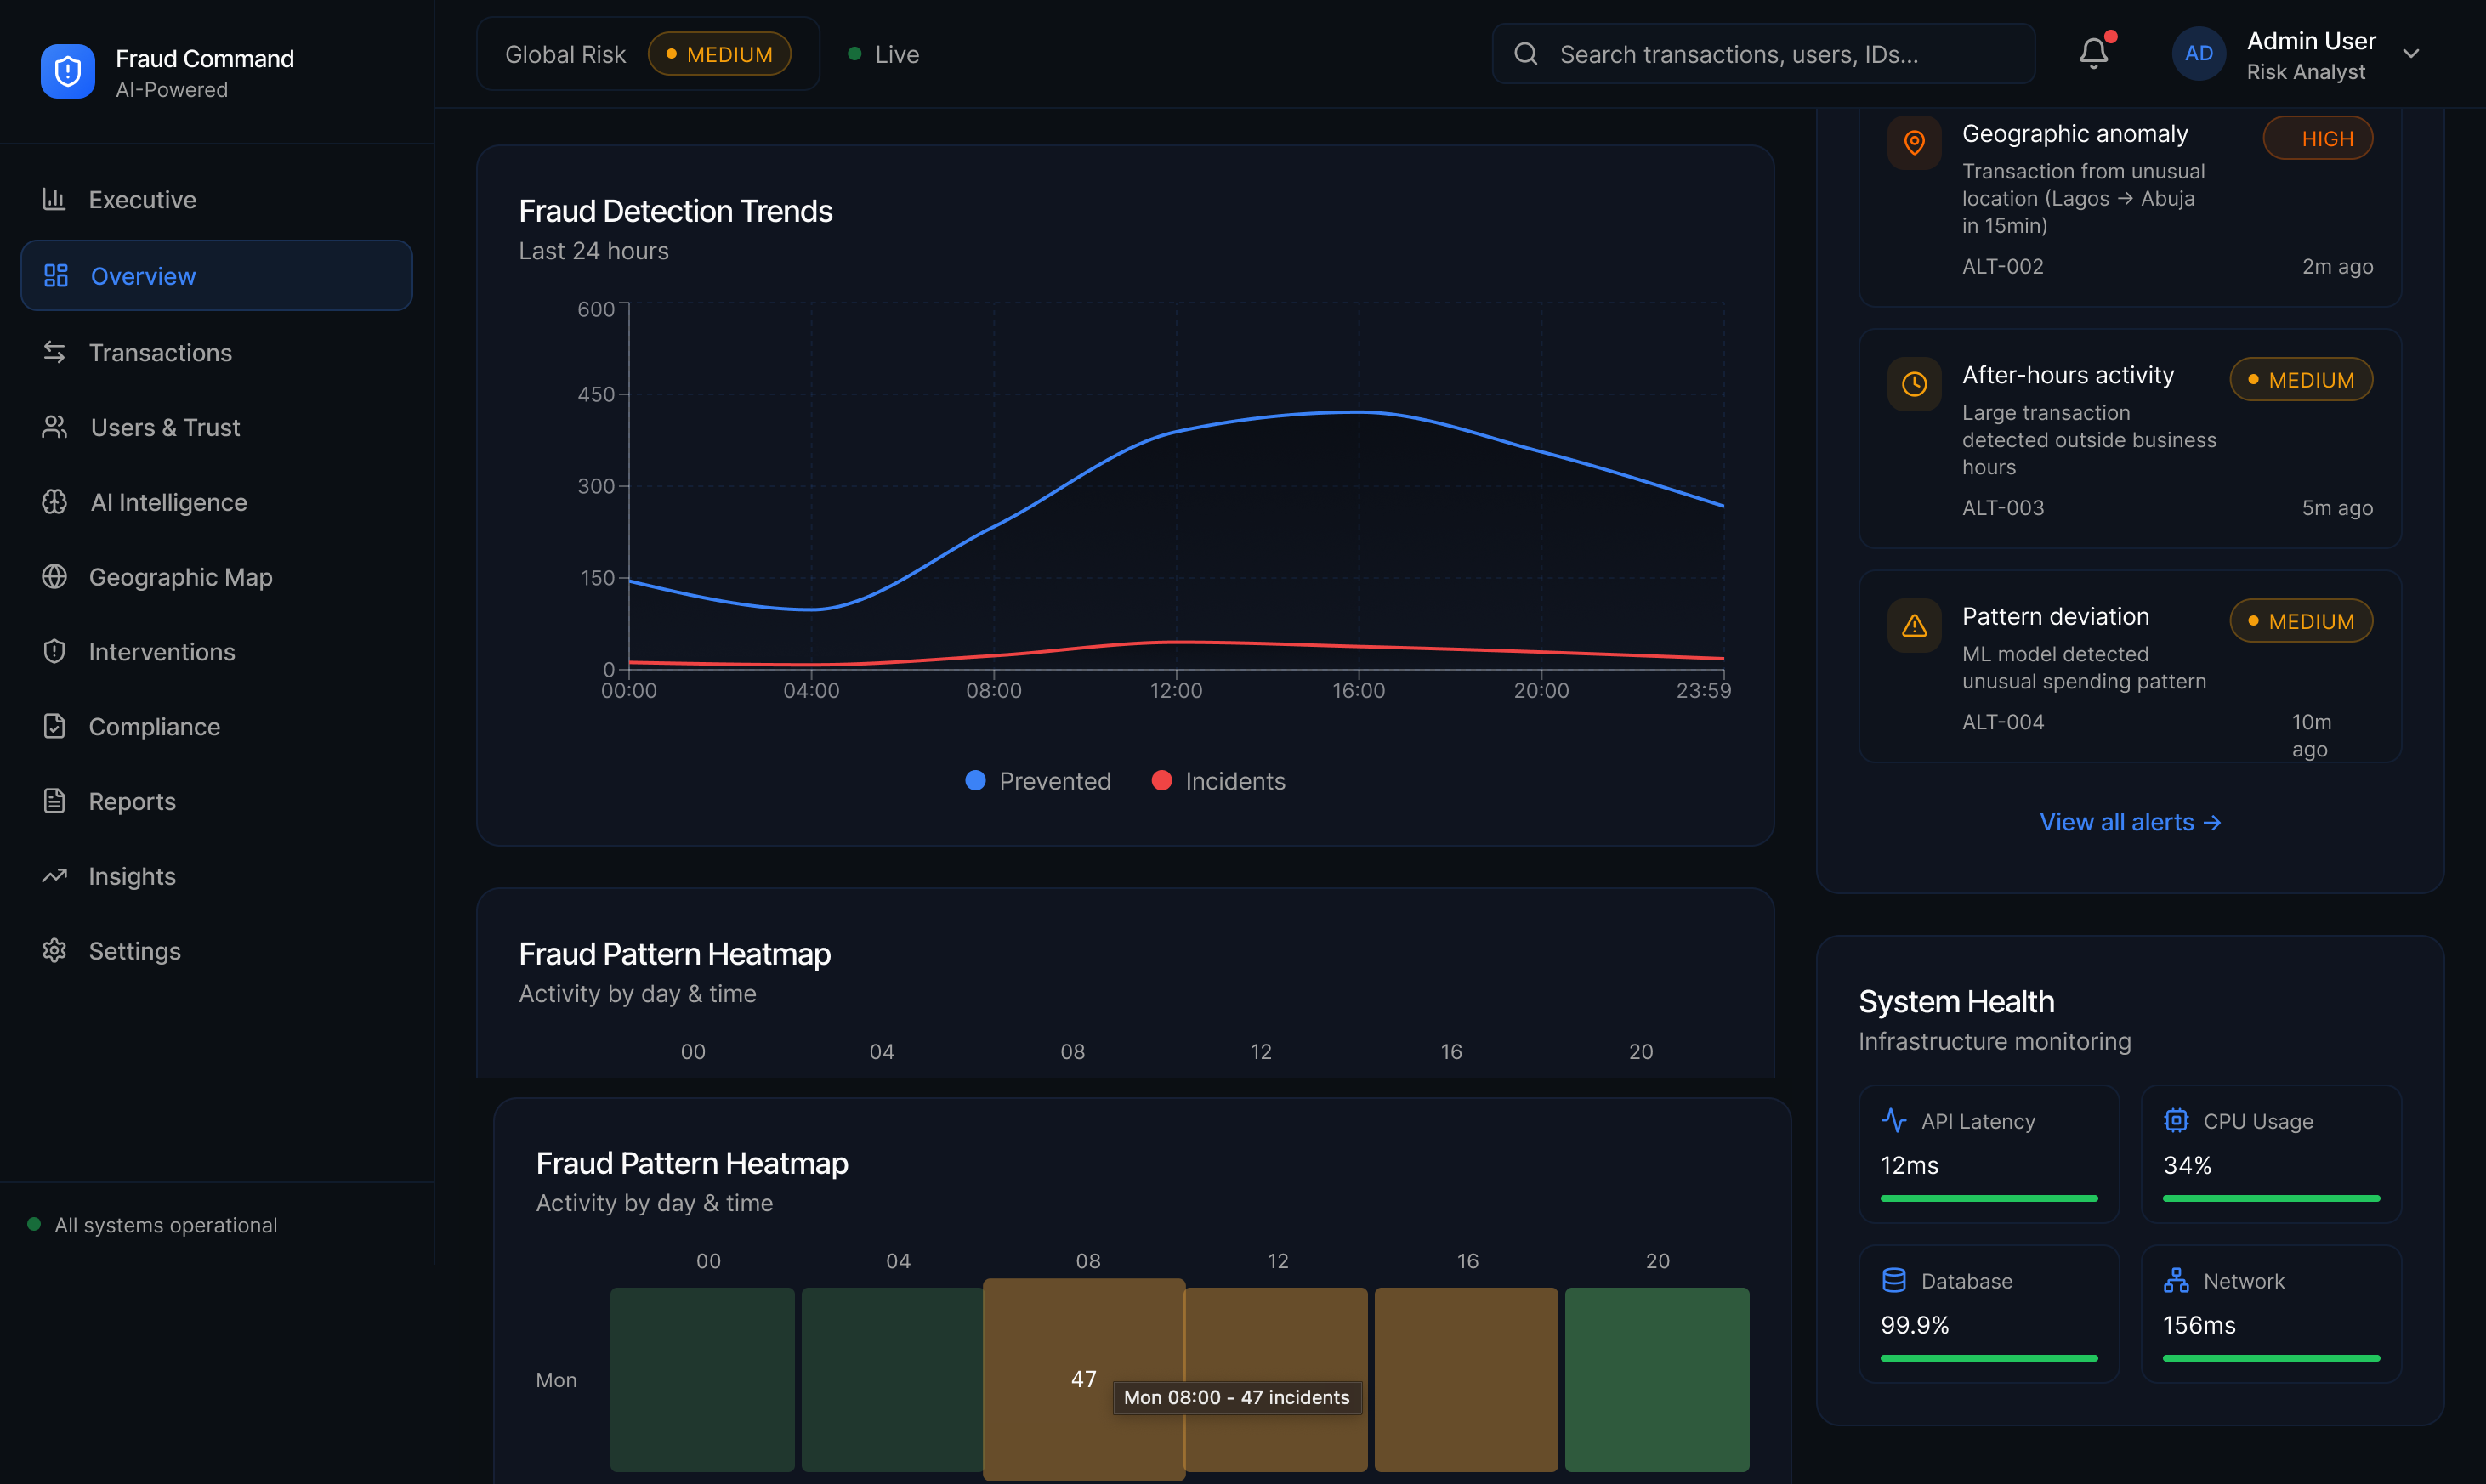
Task: Click the Pattern deviation warning icon
Action: pyautogui.click(x=1914, y=626)
